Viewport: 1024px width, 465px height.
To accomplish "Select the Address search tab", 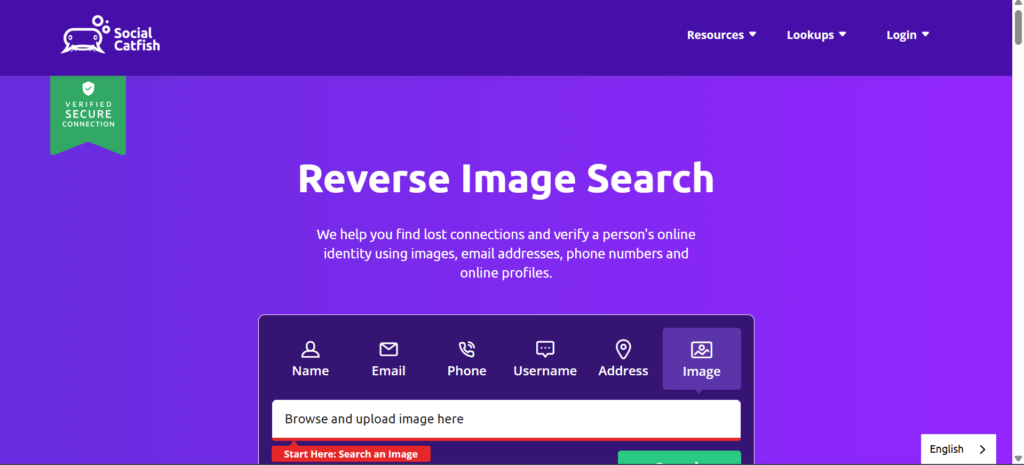I will (x=623, y=359).
